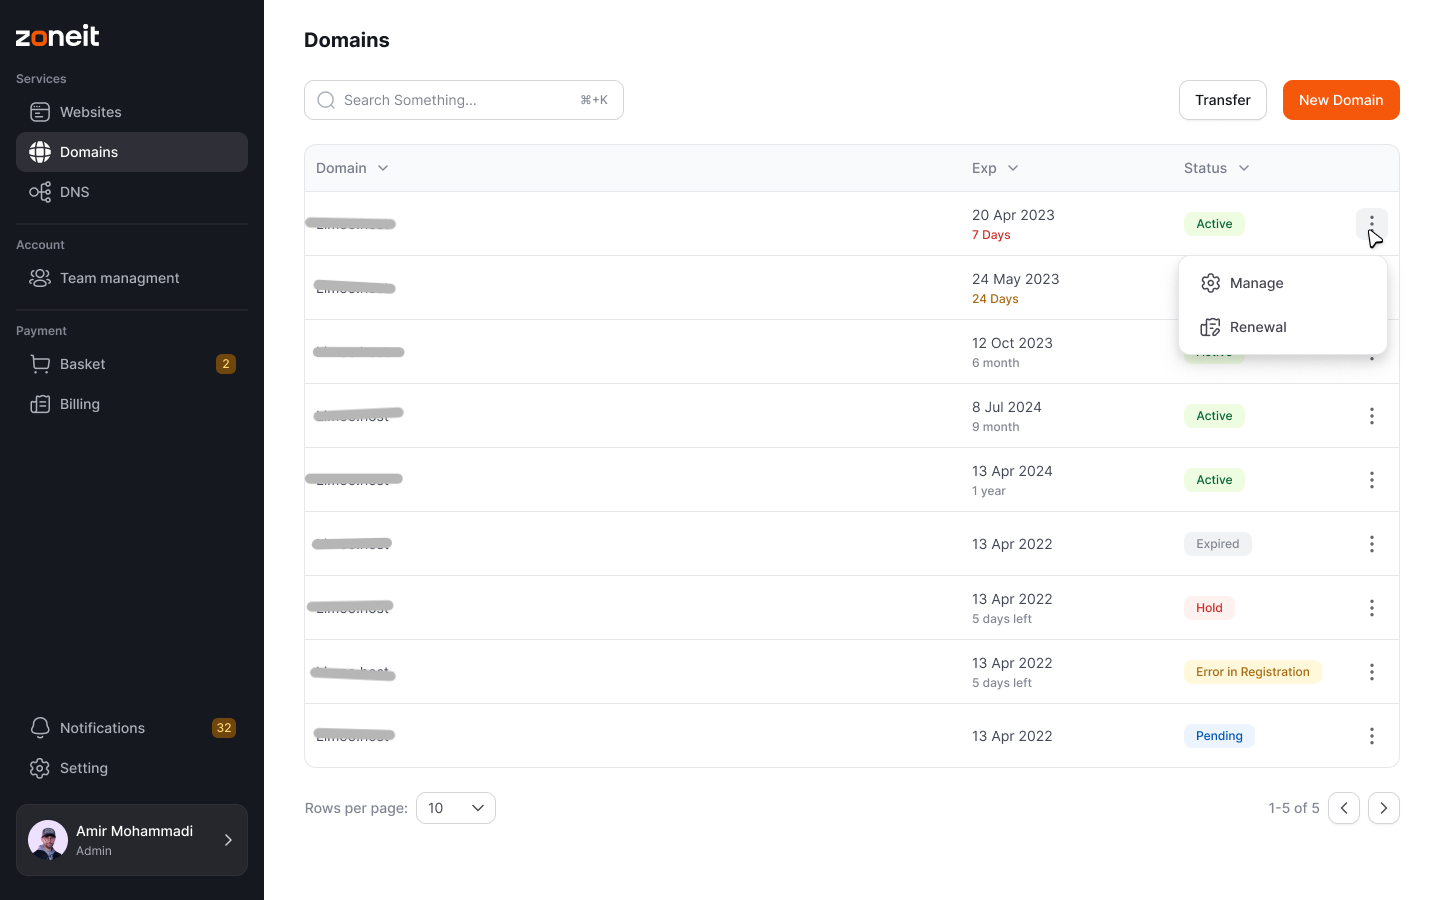Click the Notifications count badge 32
The width and height of the screenshot is (1440, 900).
pyautogui.click(x=224, y=728)
